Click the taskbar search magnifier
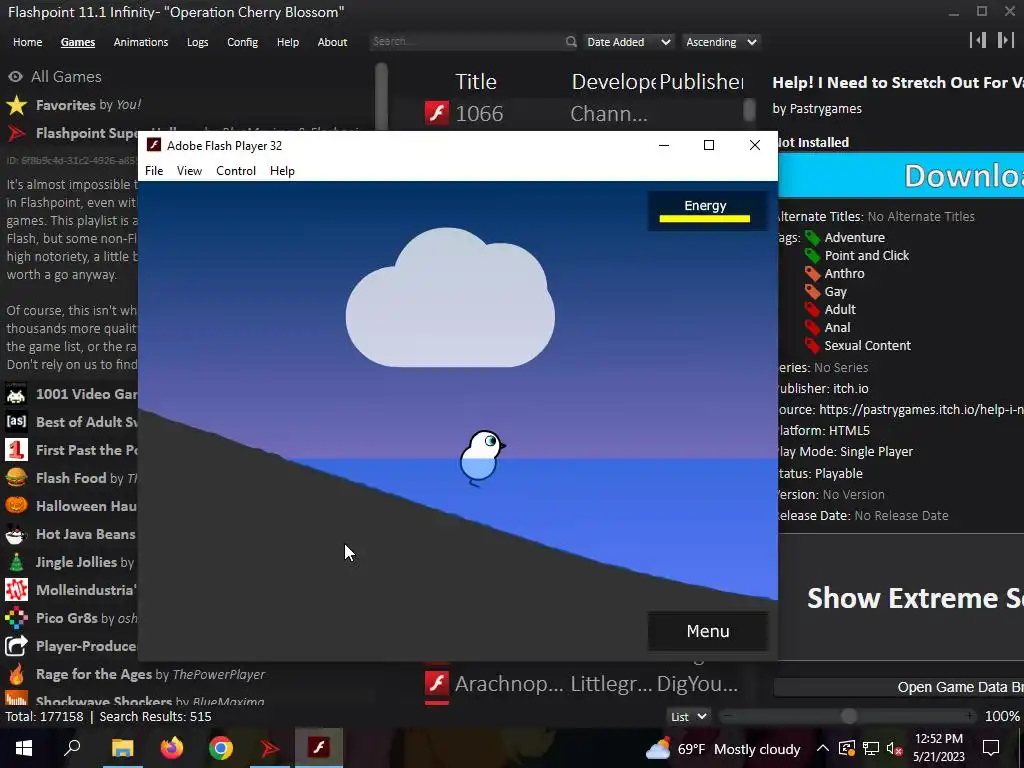 tap(72, 748)
